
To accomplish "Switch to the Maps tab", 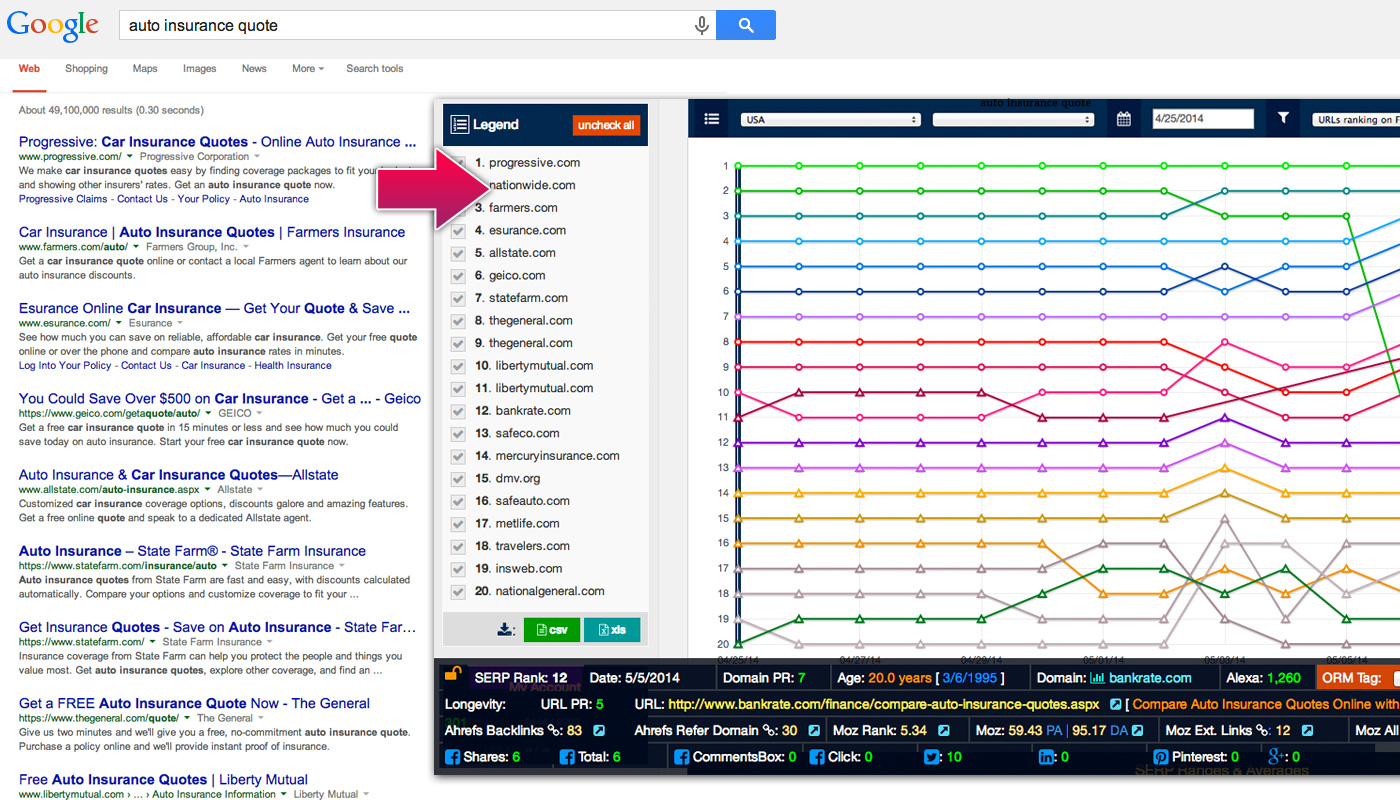I will point(145,69).
